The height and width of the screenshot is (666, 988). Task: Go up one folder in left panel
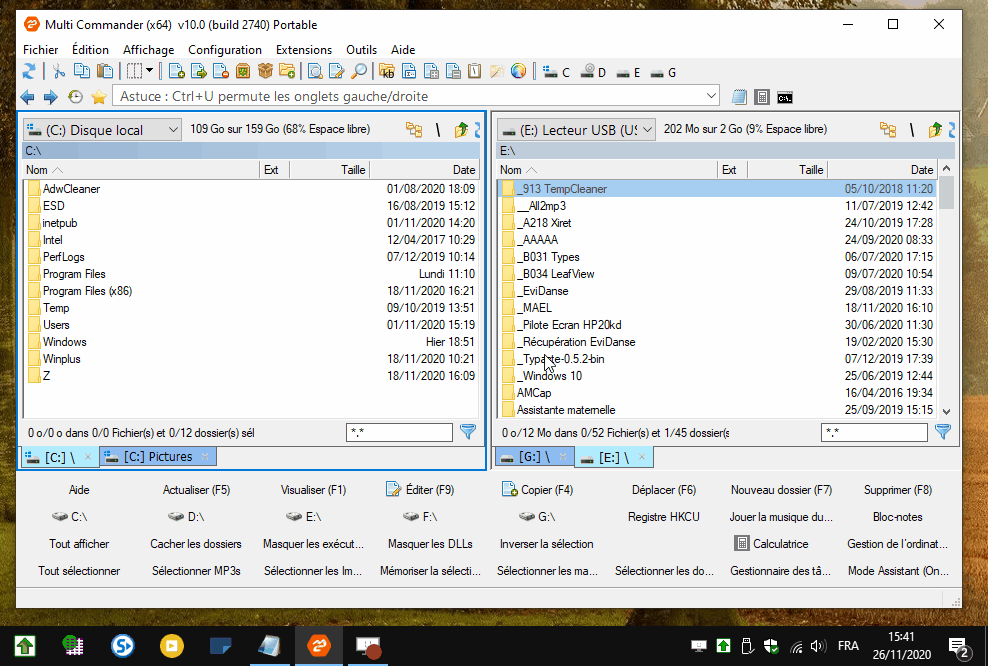461,129
